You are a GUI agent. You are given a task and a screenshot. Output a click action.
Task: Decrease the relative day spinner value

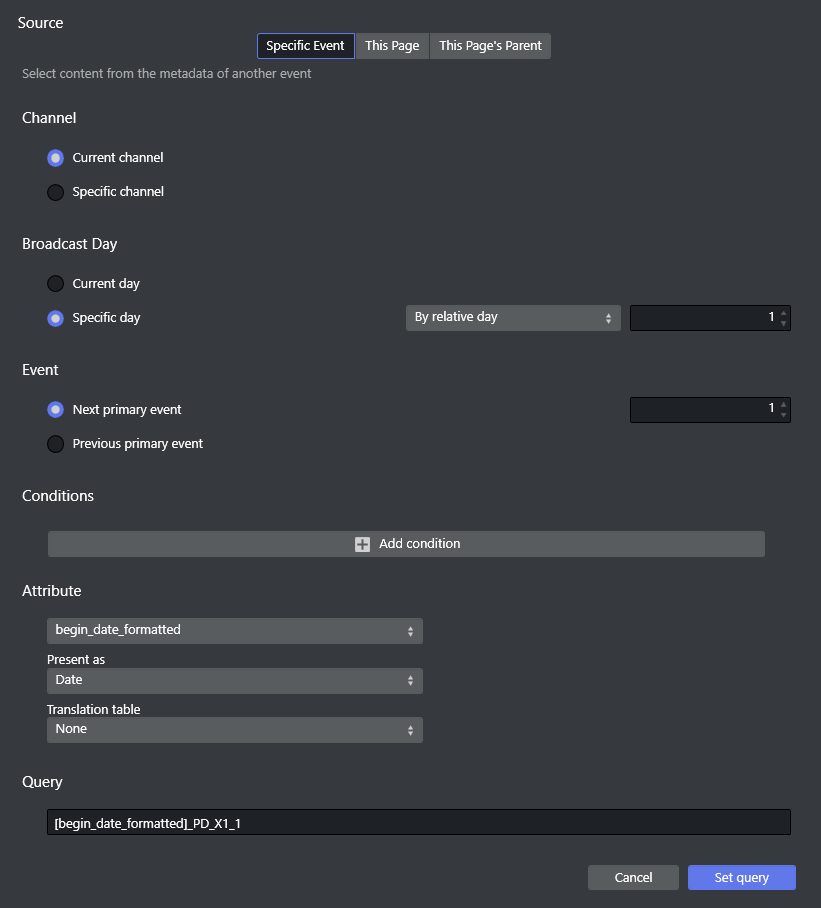click(x=783, y=324)
